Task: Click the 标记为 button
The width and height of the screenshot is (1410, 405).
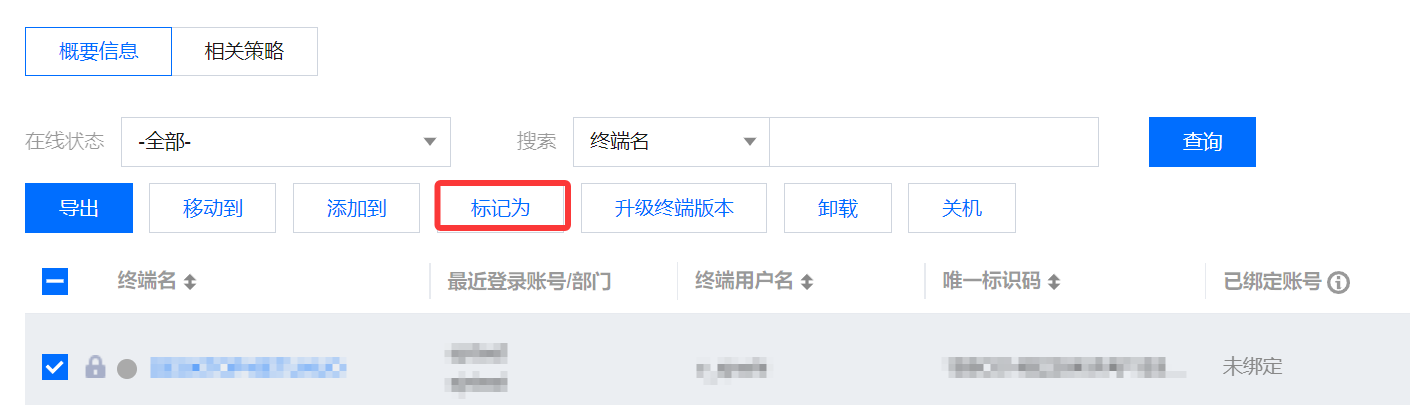Action: tap(501, 208)
